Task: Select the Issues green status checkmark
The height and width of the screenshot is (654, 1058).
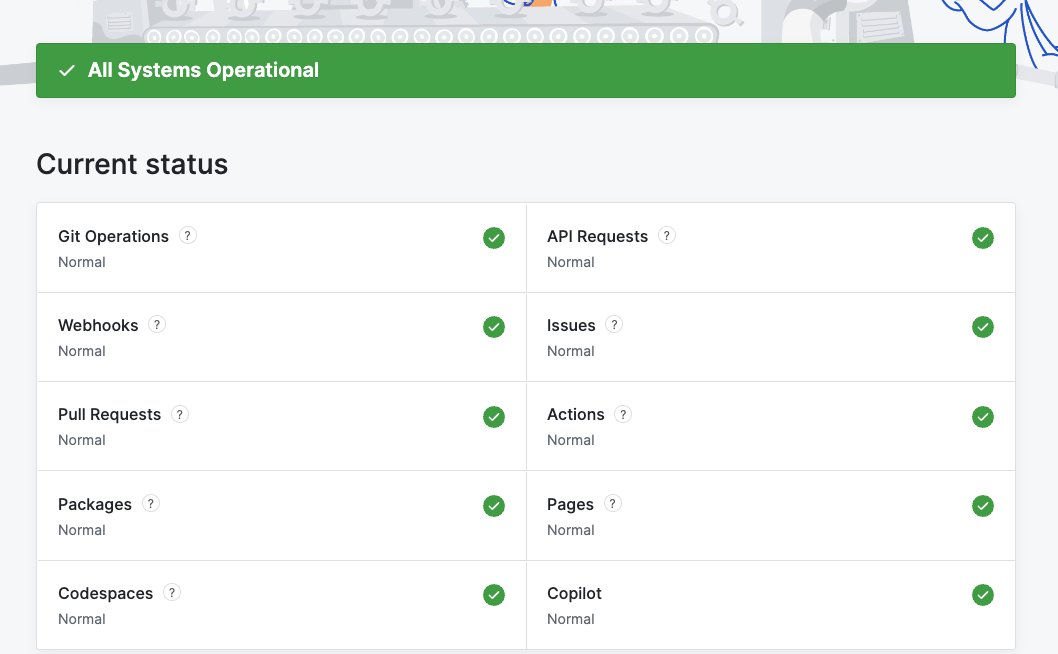Action: 982,327
